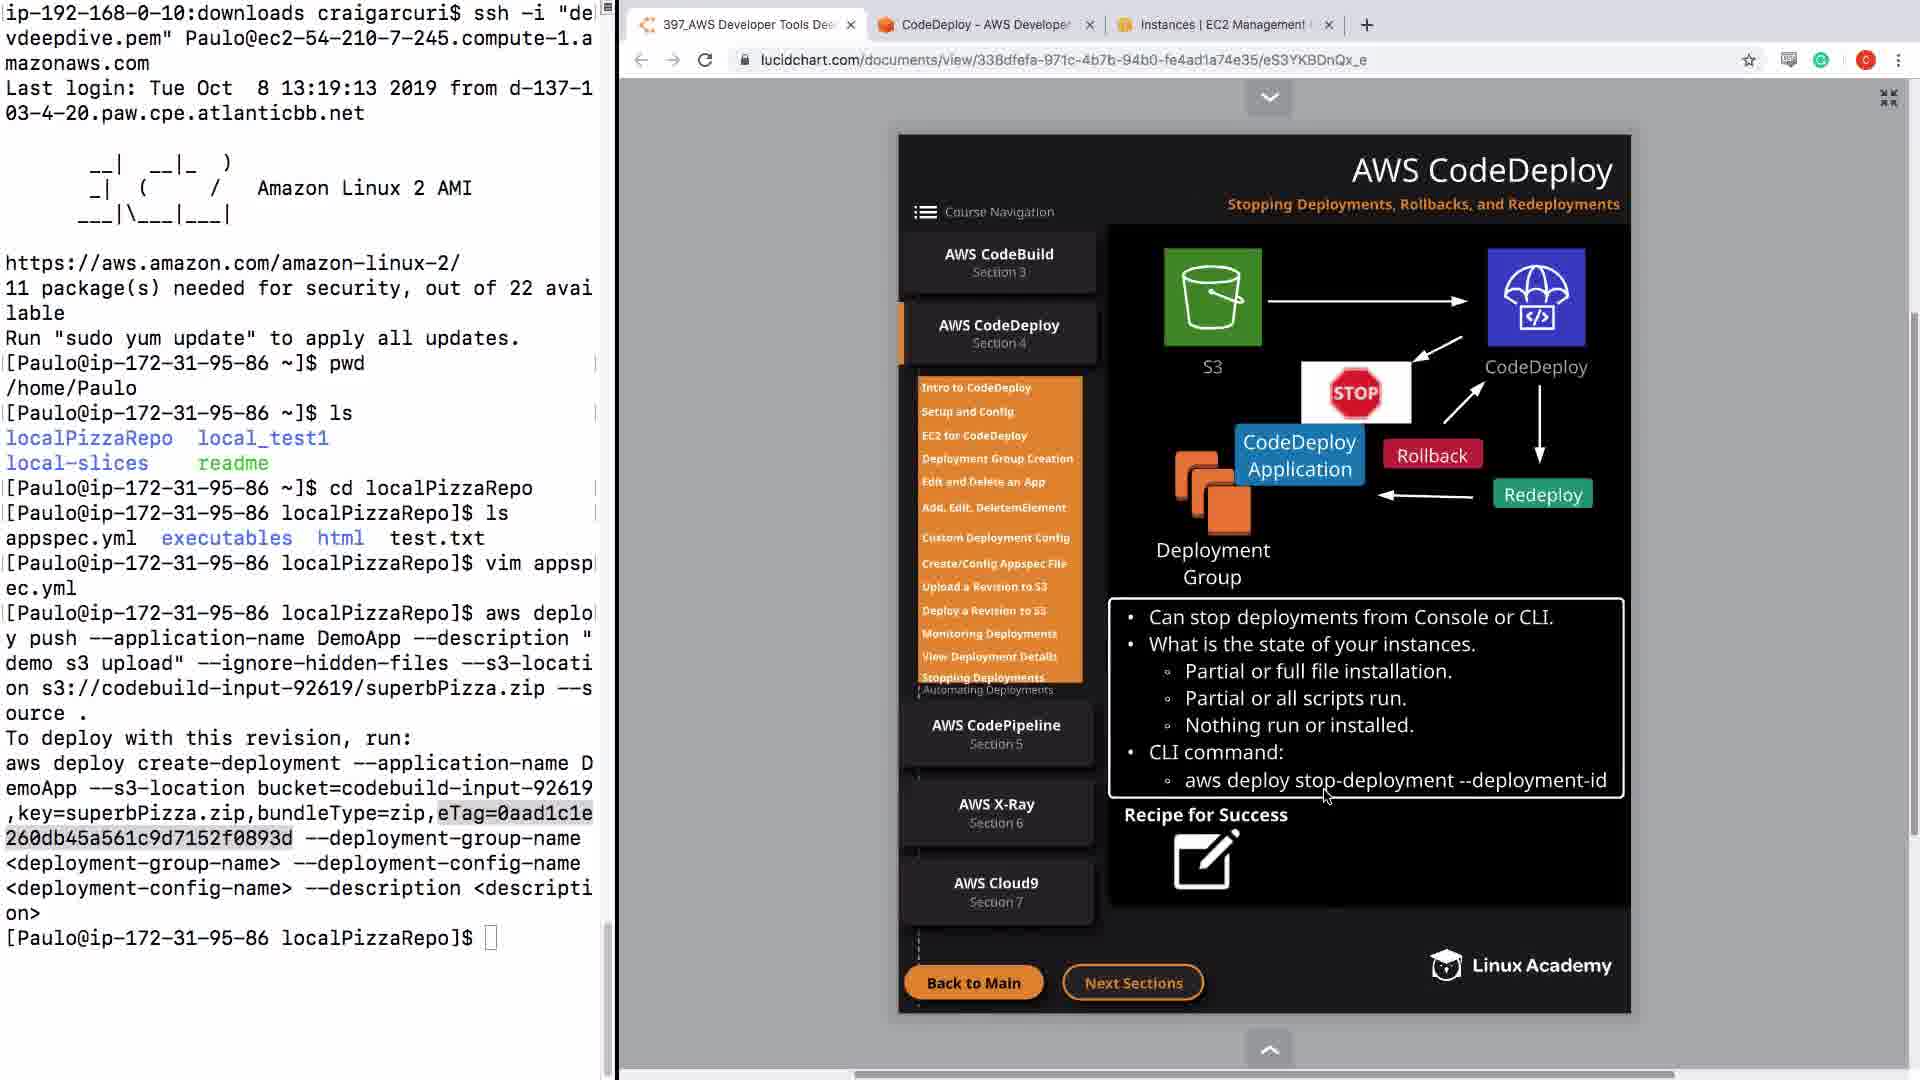The height and width of the screenshot is (1080, 1920).
Task: Open AWS CodePipeline Section 5
Action: click(996, 734)
